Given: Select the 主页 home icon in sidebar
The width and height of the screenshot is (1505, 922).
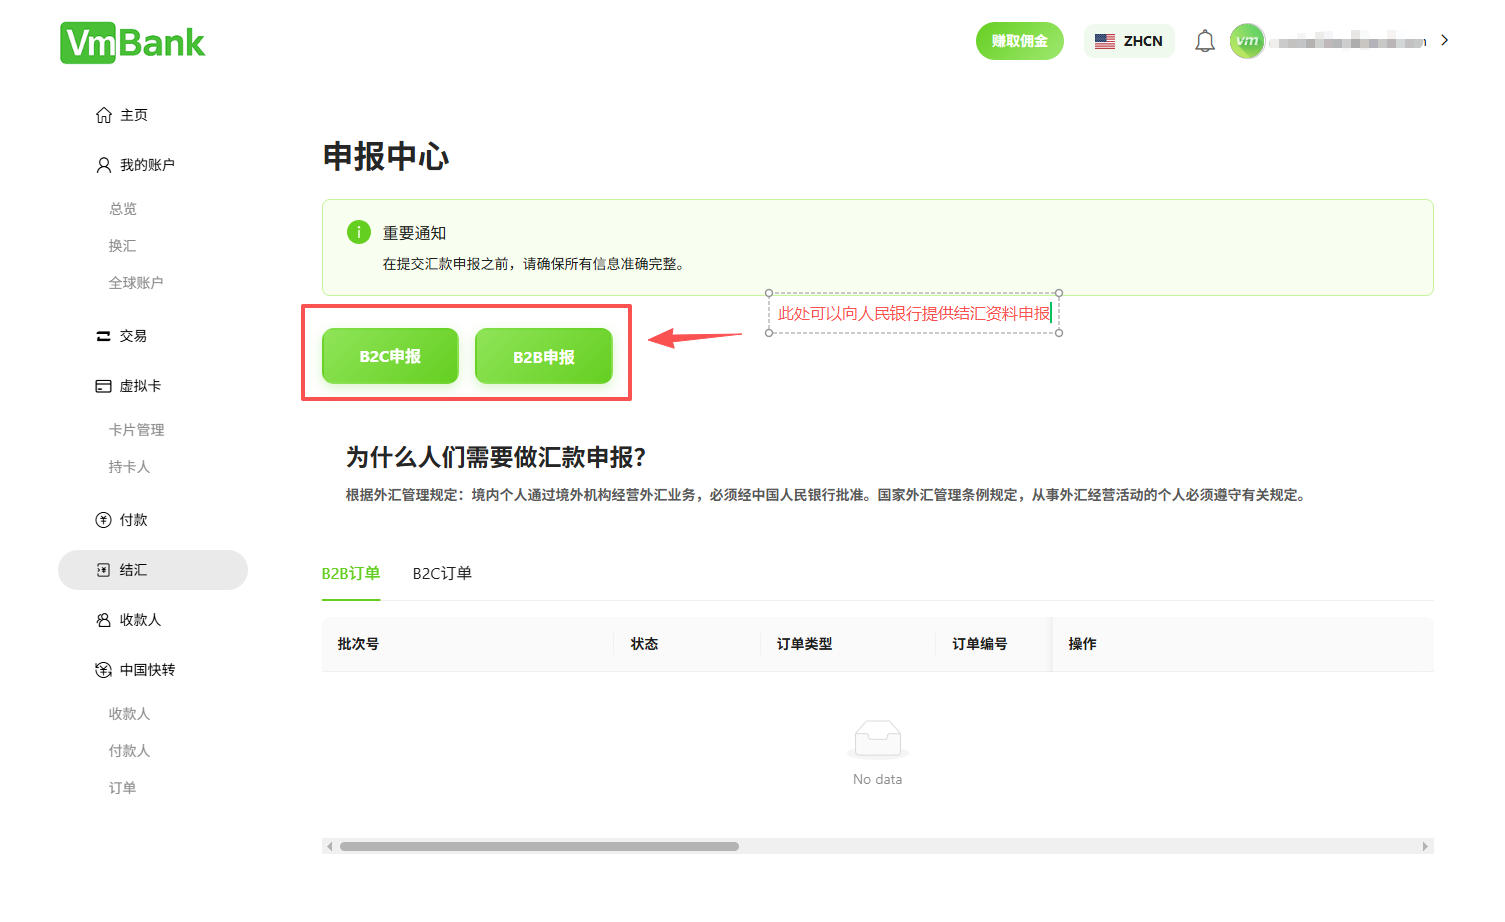Looking at the screenshot, I should (x=104, y=114).
